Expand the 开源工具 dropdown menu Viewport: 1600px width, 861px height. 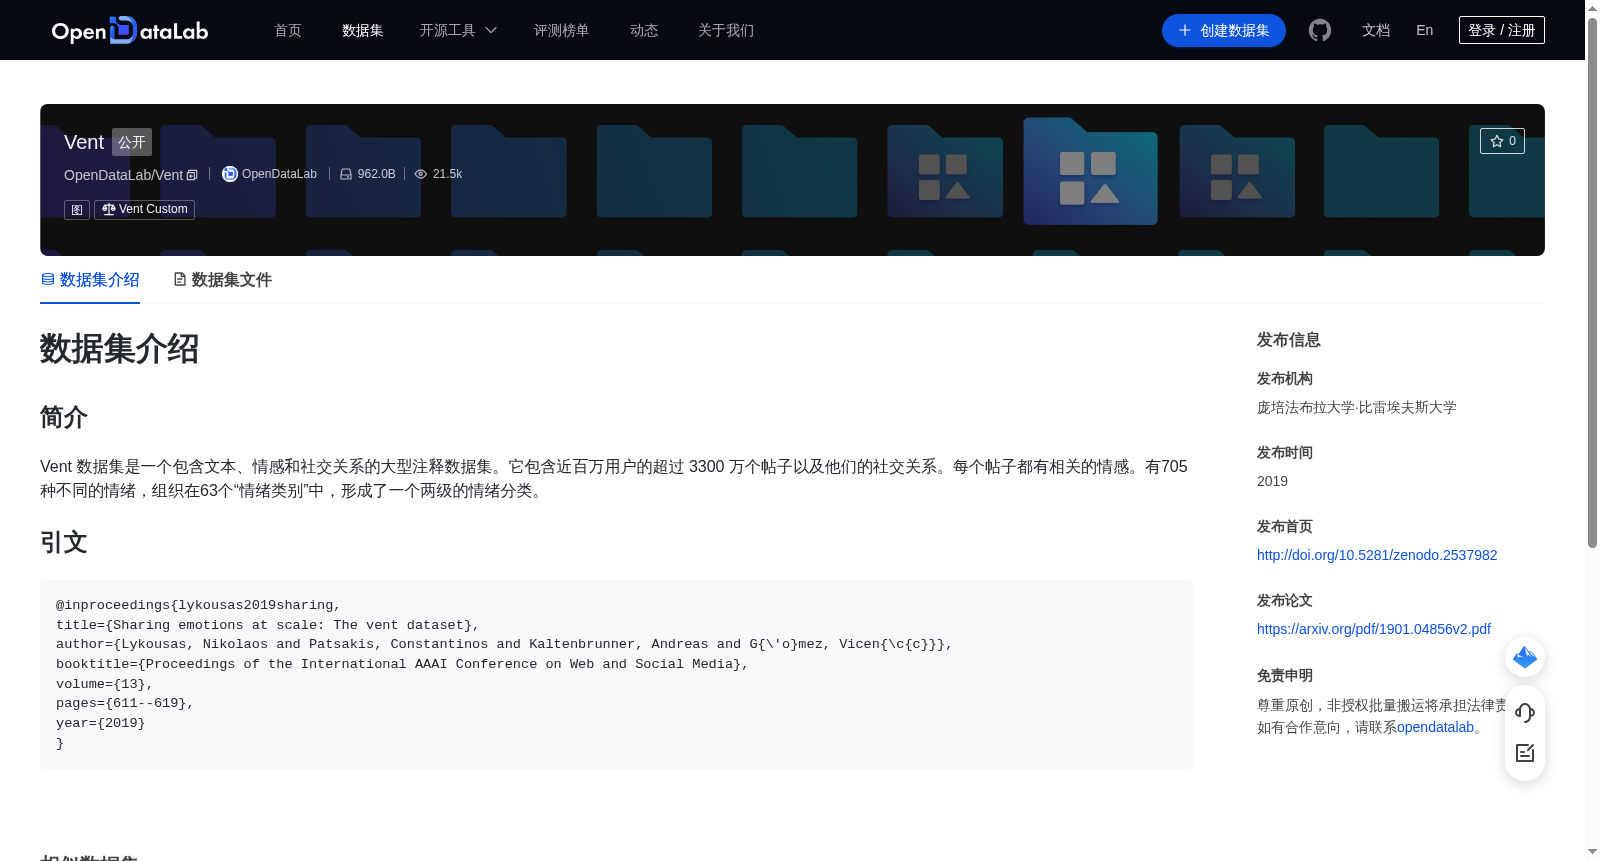[458, 30]
